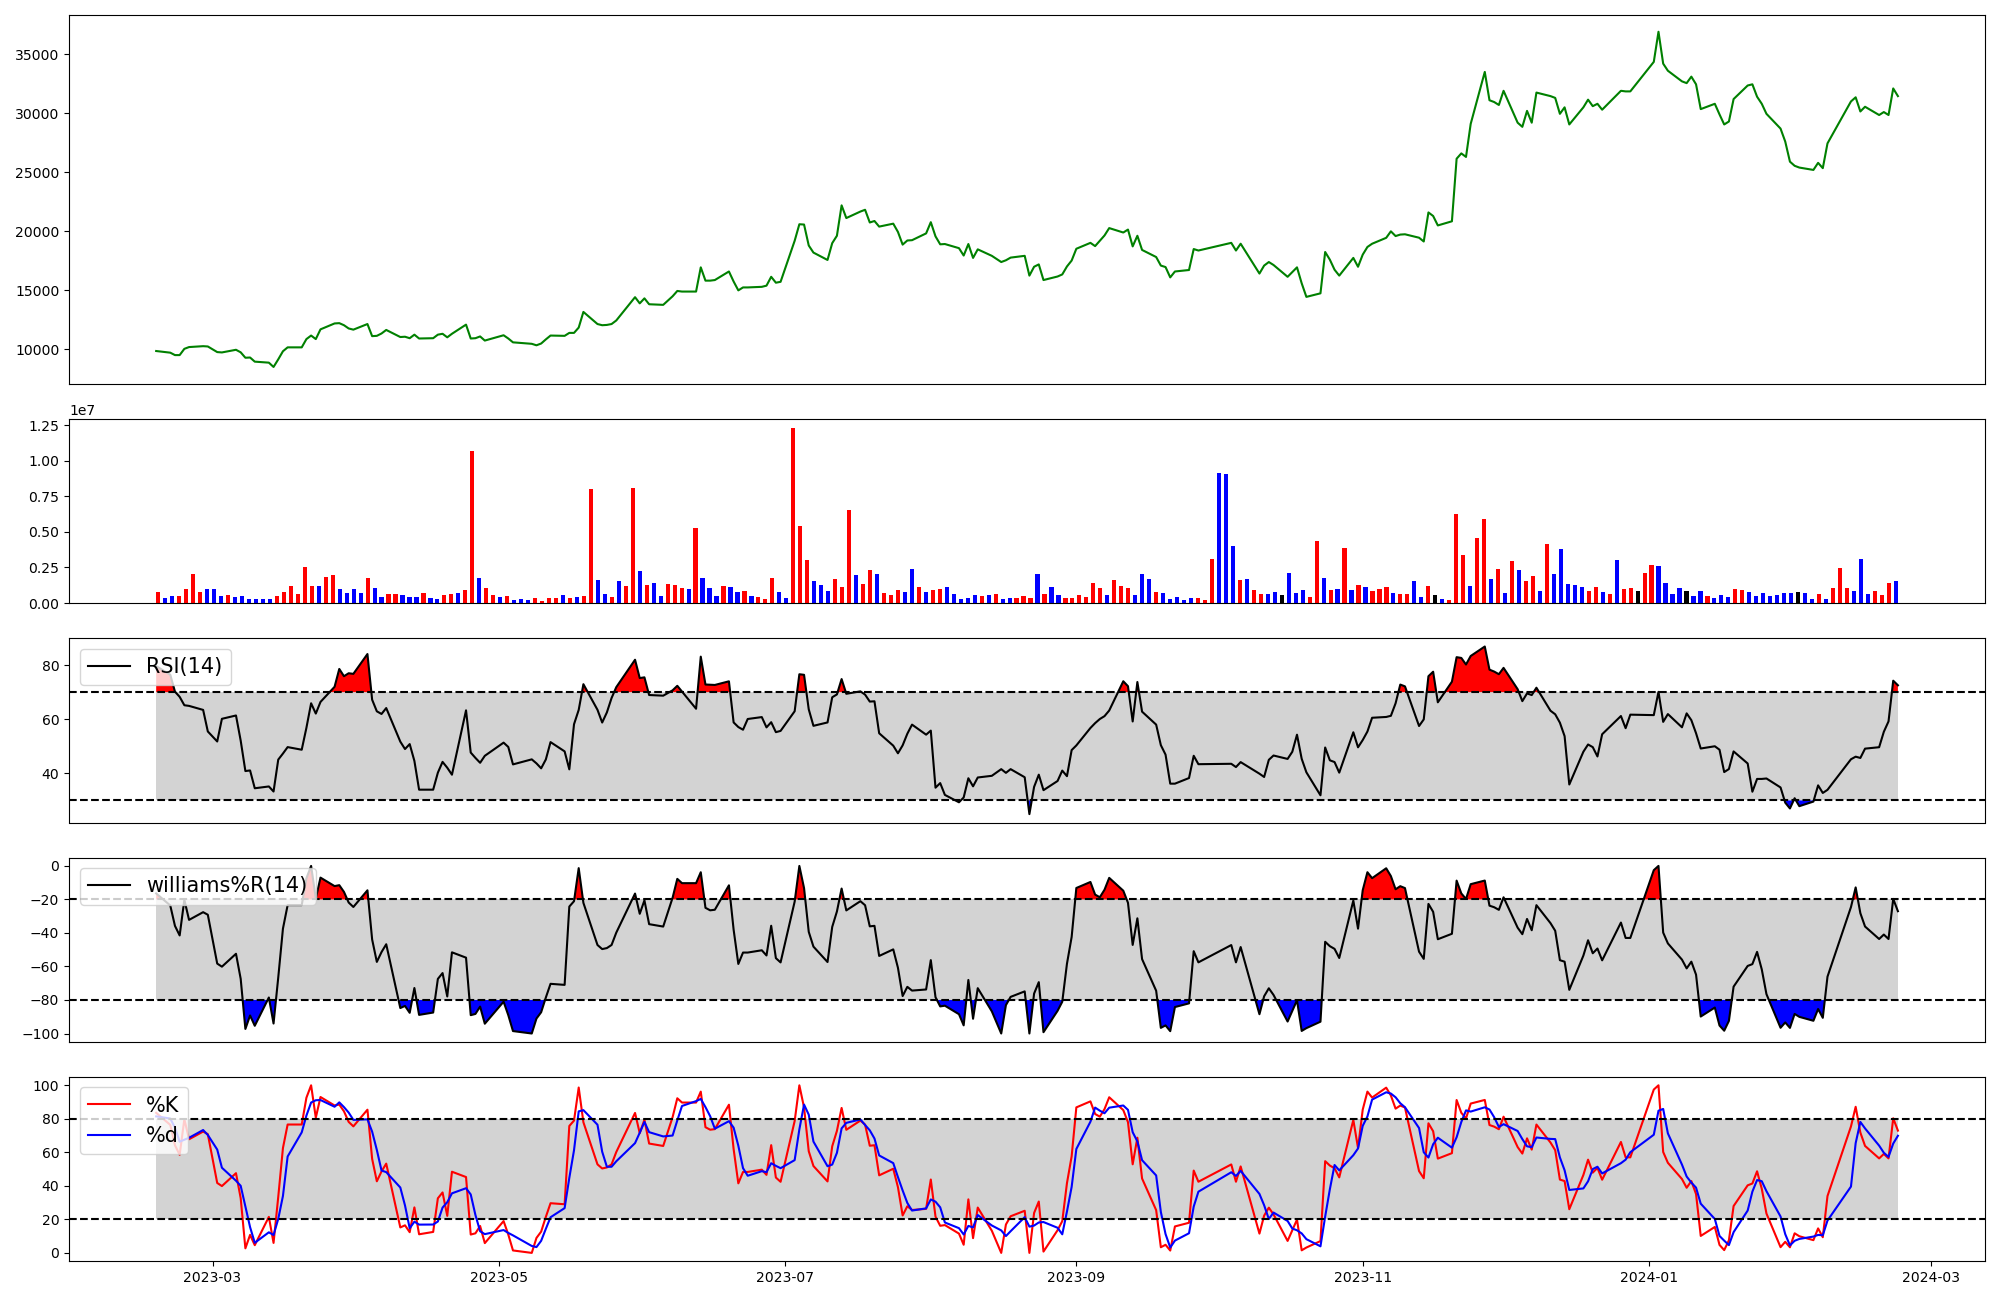2000x1300 pixels.
Task: Click the %d legend entry
Action: pos(162,1135)
